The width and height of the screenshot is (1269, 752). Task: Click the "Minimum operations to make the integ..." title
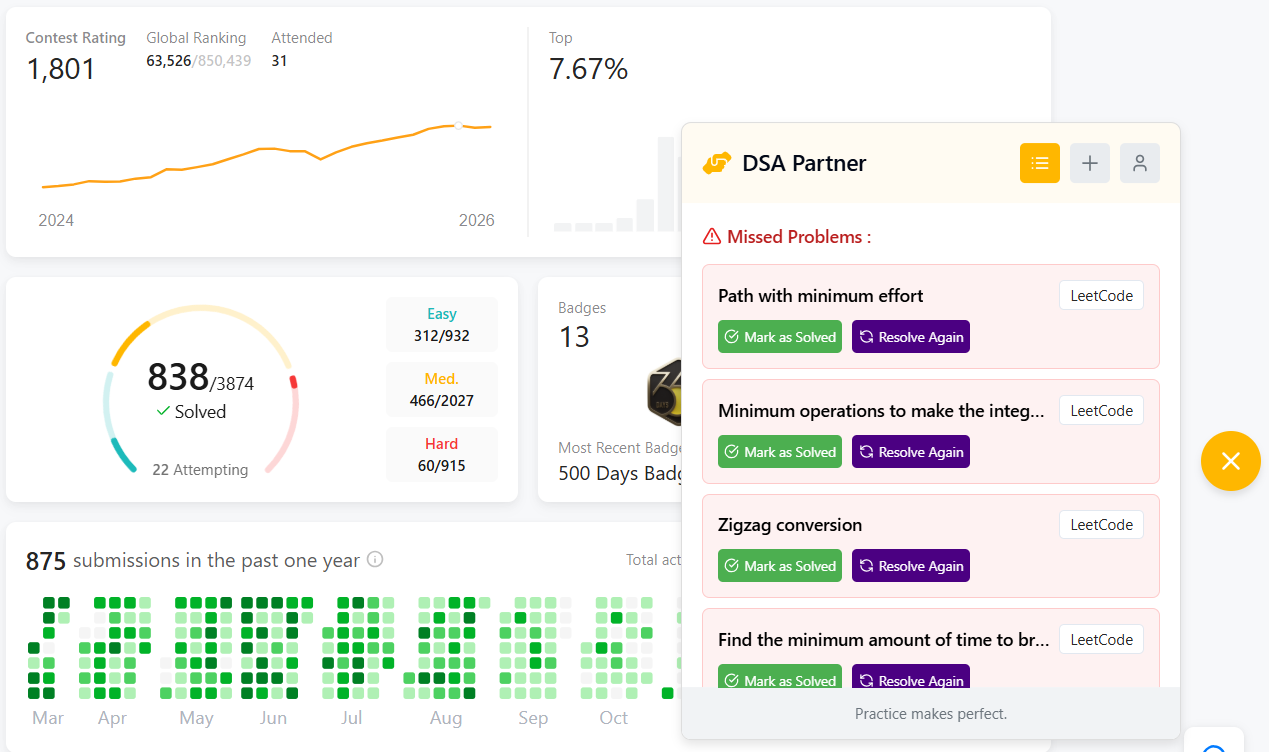tap(883, 411)
